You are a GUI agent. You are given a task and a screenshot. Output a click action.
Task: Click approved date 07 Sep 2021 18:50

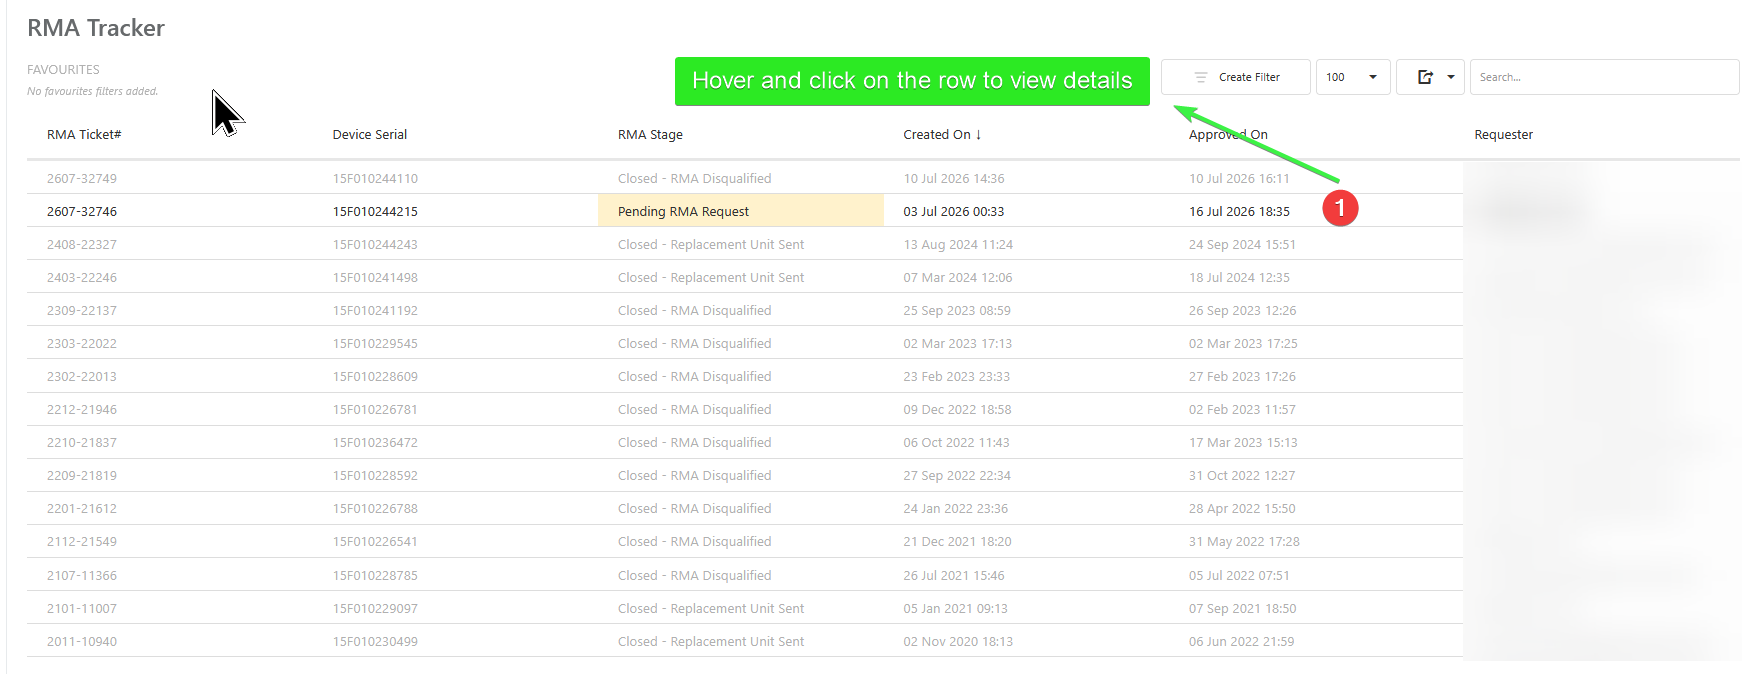(1242, 608)
